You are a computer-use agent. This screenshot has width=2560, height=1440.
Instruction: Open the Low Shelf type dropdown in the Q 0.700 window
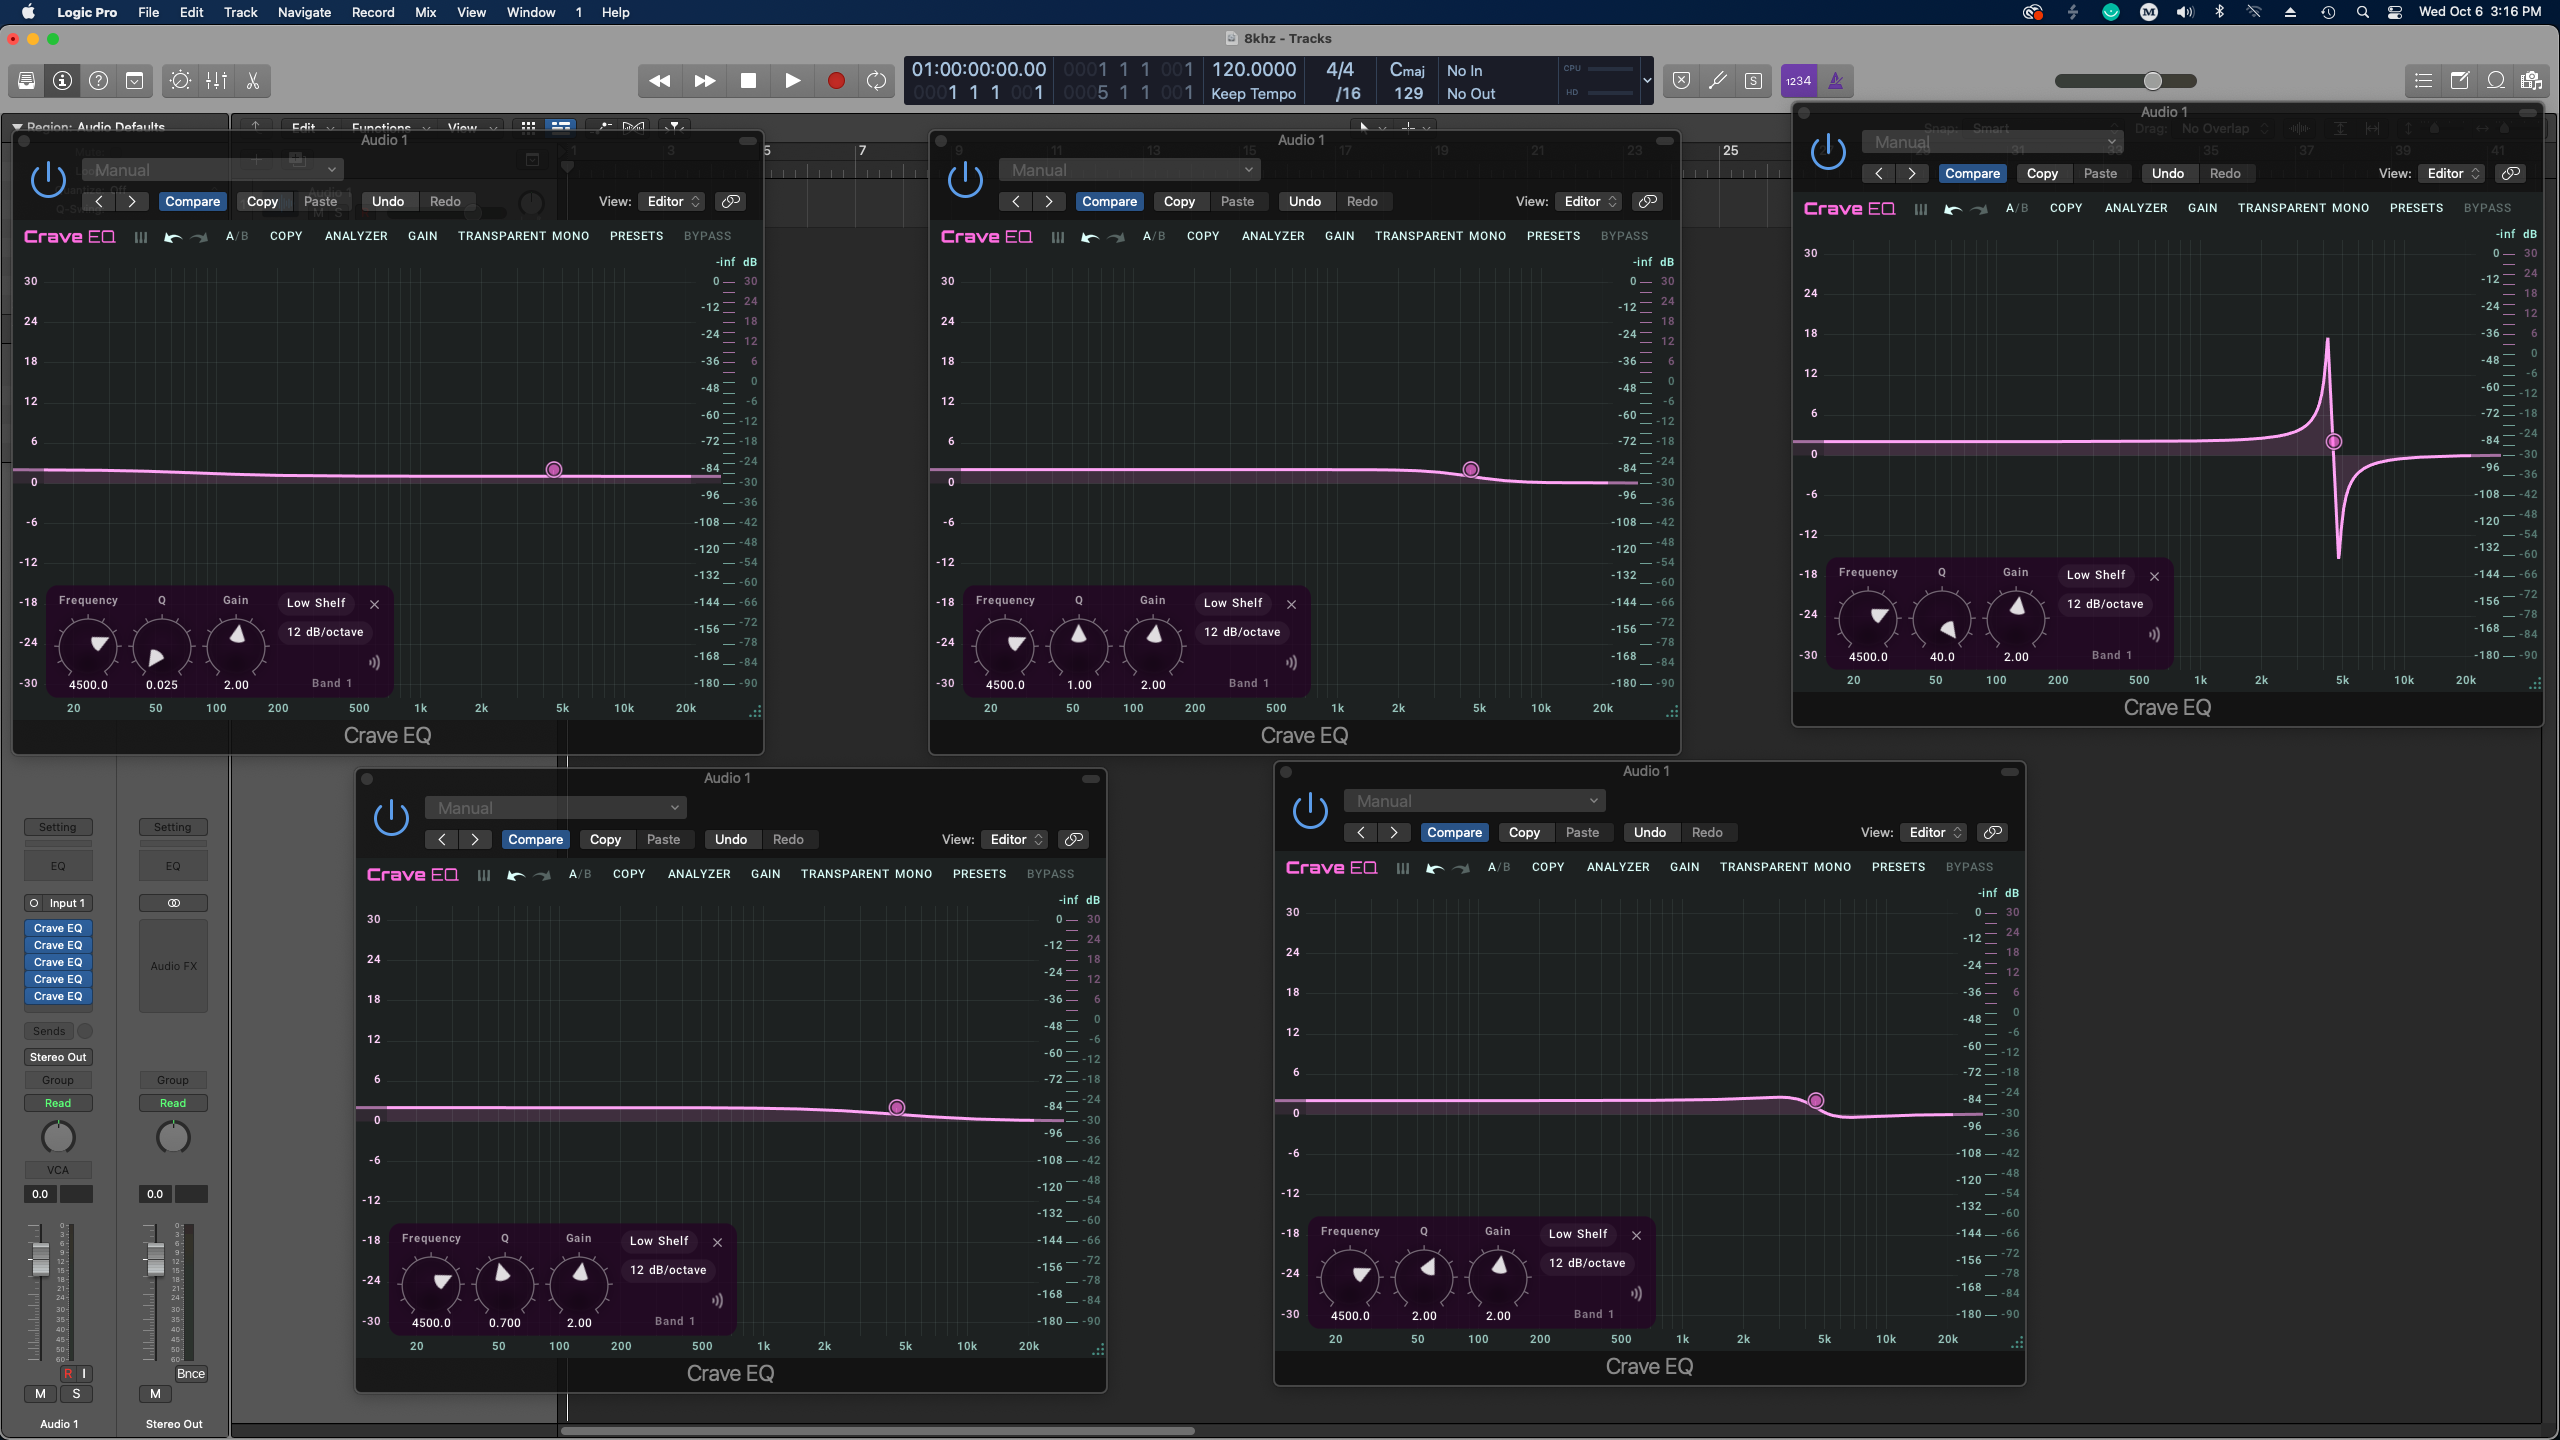[659, 1241]
